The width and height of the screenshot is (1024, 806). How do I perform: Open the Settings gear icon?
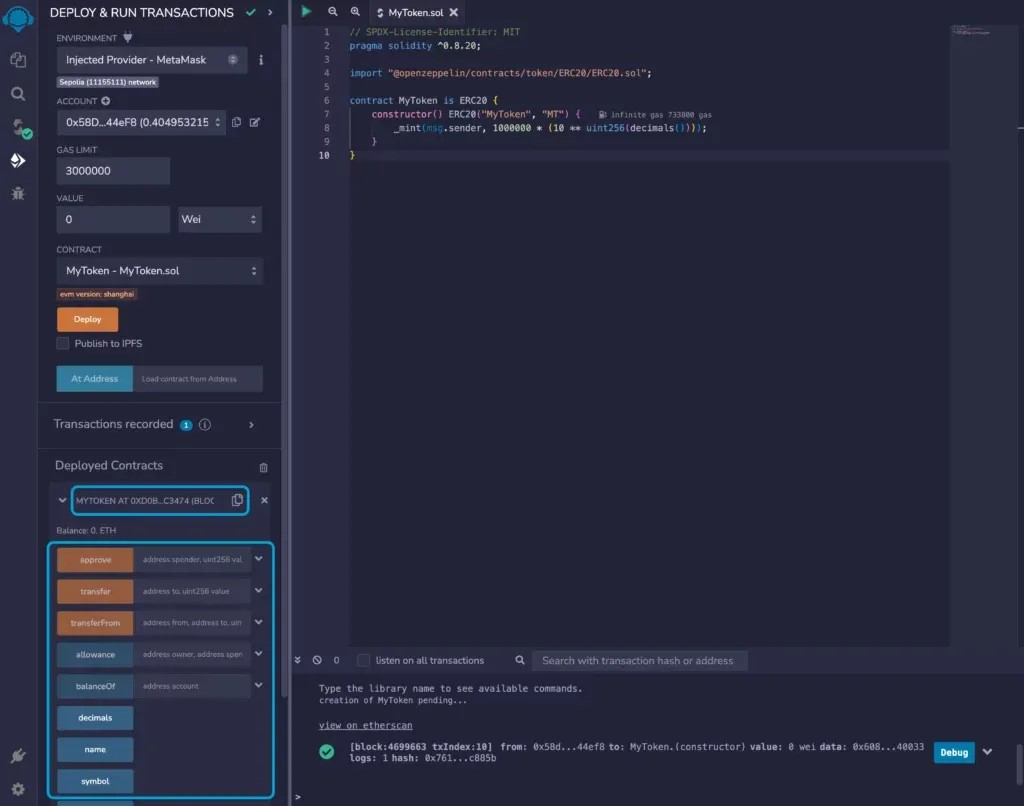click(18, 789)
